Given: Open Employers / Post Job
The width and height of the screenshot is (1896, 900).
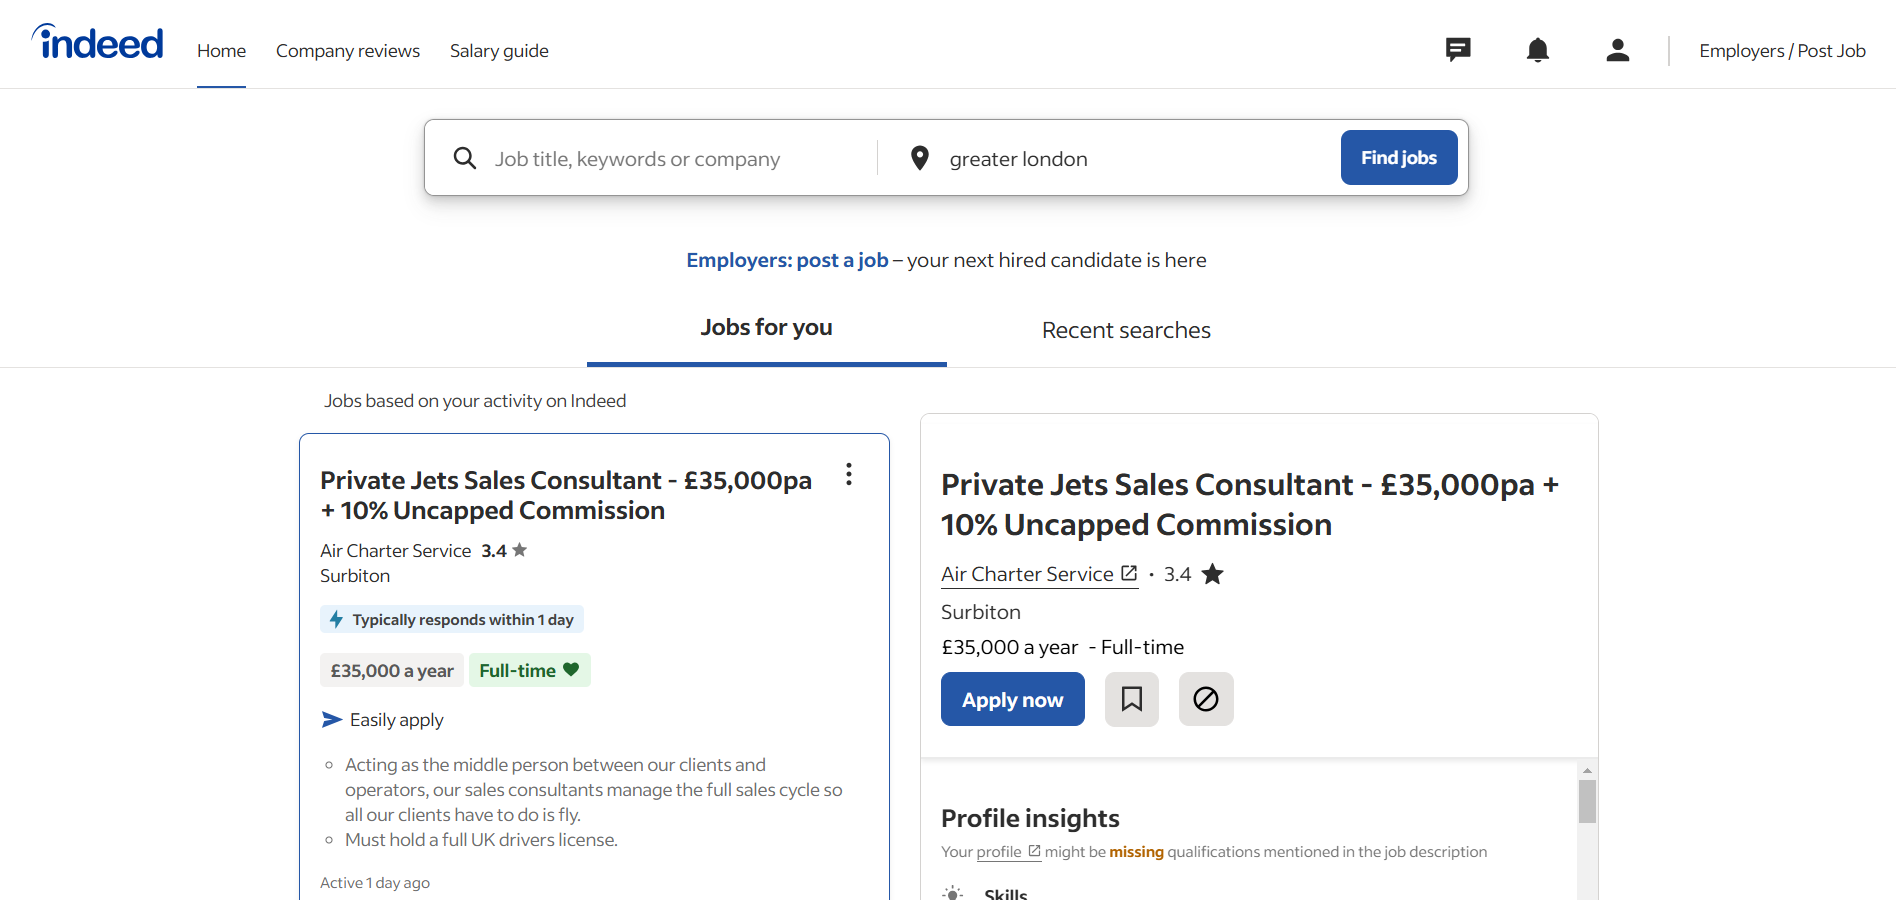Looking at the screenshot, I should coord(1782,51).
